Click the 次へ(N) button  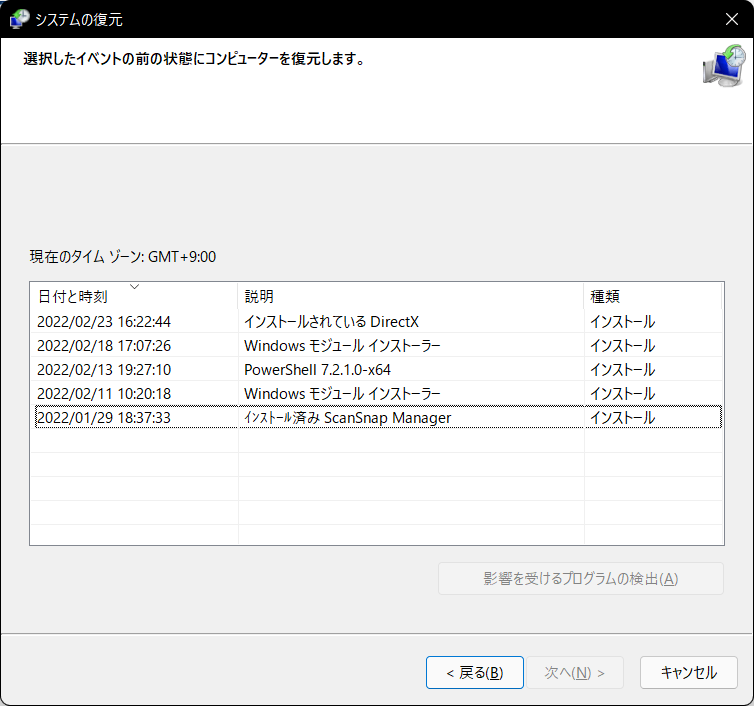[x=575, y=672]
